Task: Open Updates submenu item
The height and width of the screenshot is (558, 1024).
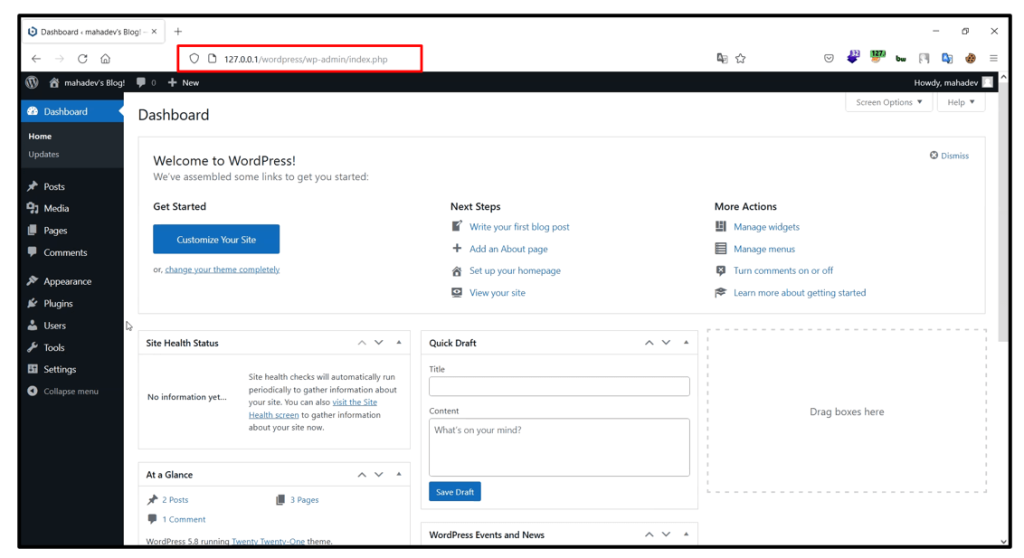Action: click(44, 154)
